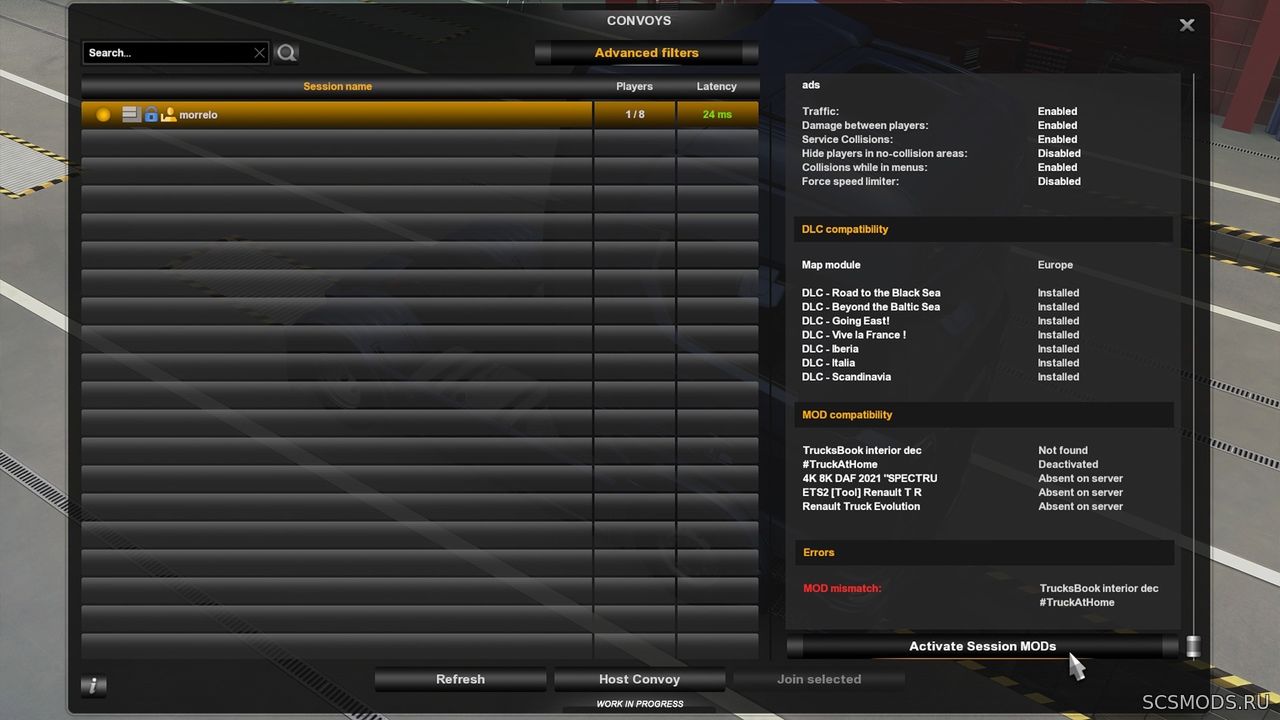Click the blue padlock icon on morrelo
Viewport: 1280px width, 720px height.
(x=151, y=114)
